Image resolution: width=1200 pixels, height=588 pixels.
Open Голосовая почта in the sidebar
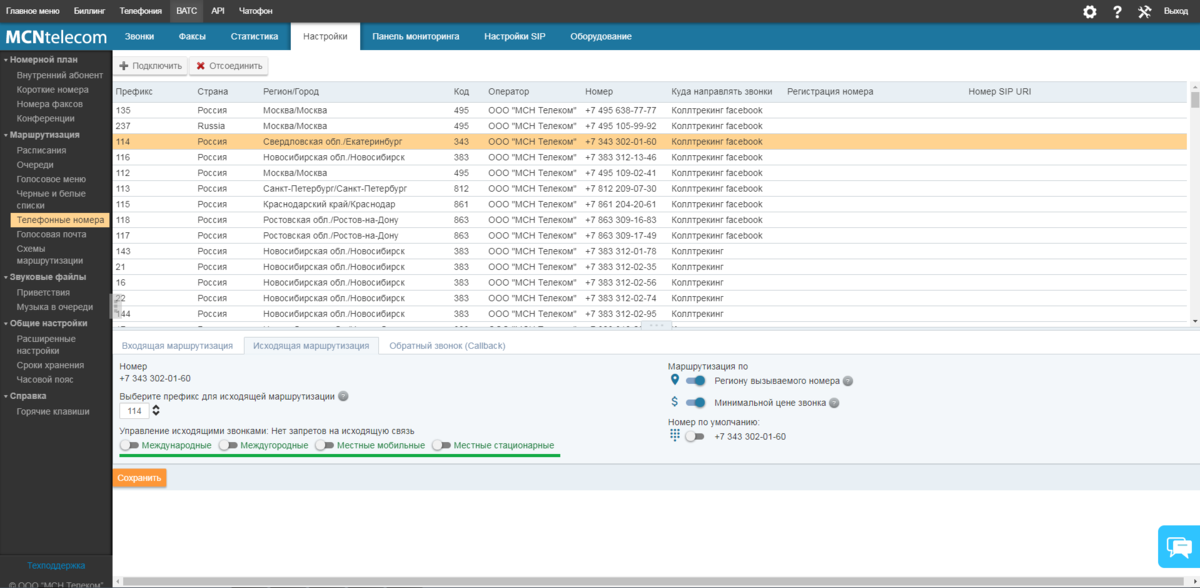click(51, 233)
